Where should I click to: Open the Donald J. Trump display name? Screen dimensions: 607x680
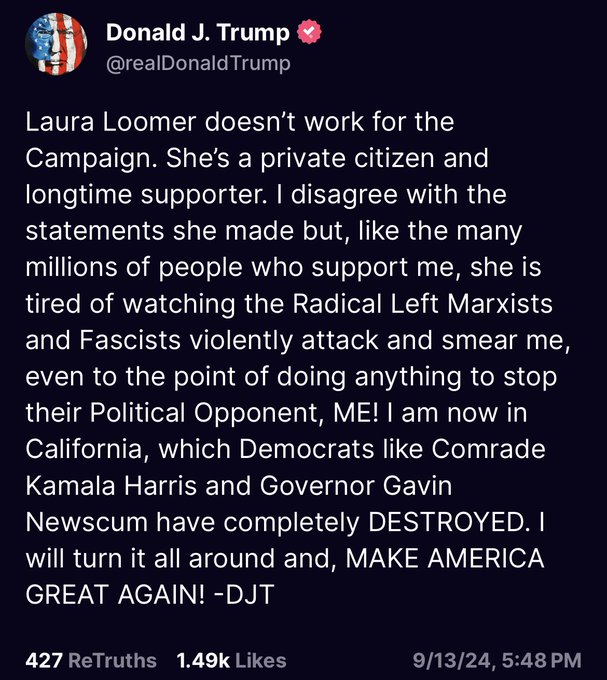(198, 33)
